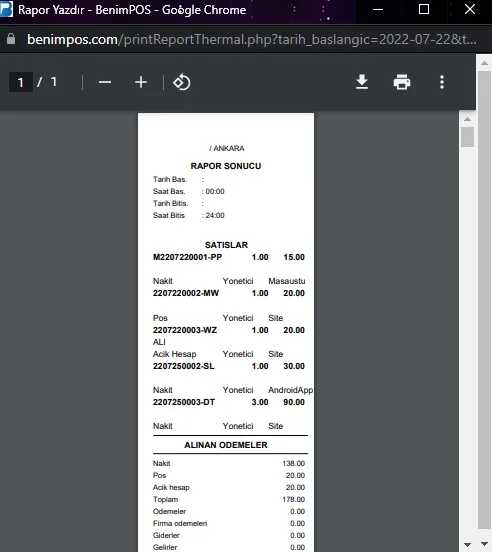Download the report PDF
This screenshot has width=492, height=552.
pyautogui.click(x=362, y=82)
